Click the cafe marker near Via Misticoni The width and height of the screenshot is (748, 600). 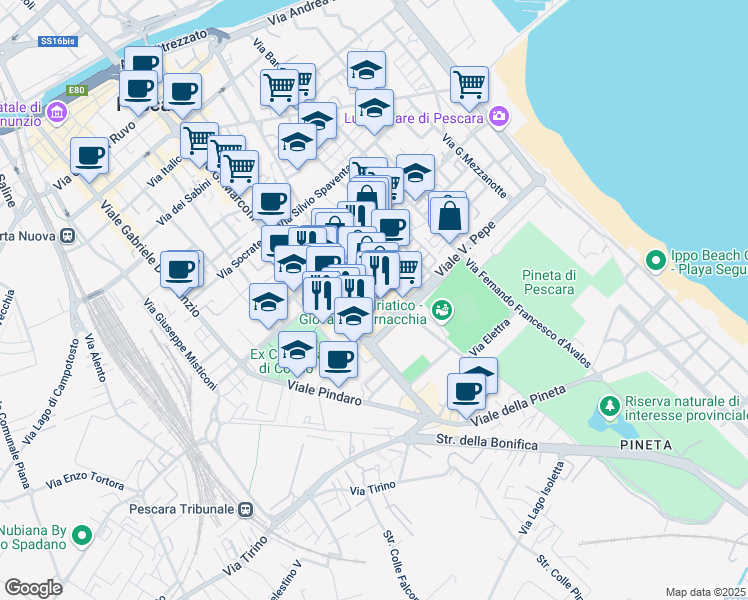179,271
